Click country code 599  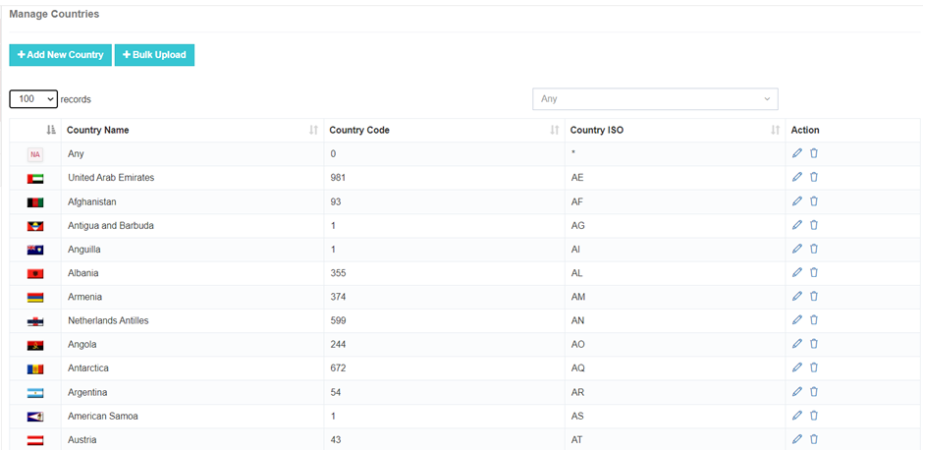coord(338,320)
